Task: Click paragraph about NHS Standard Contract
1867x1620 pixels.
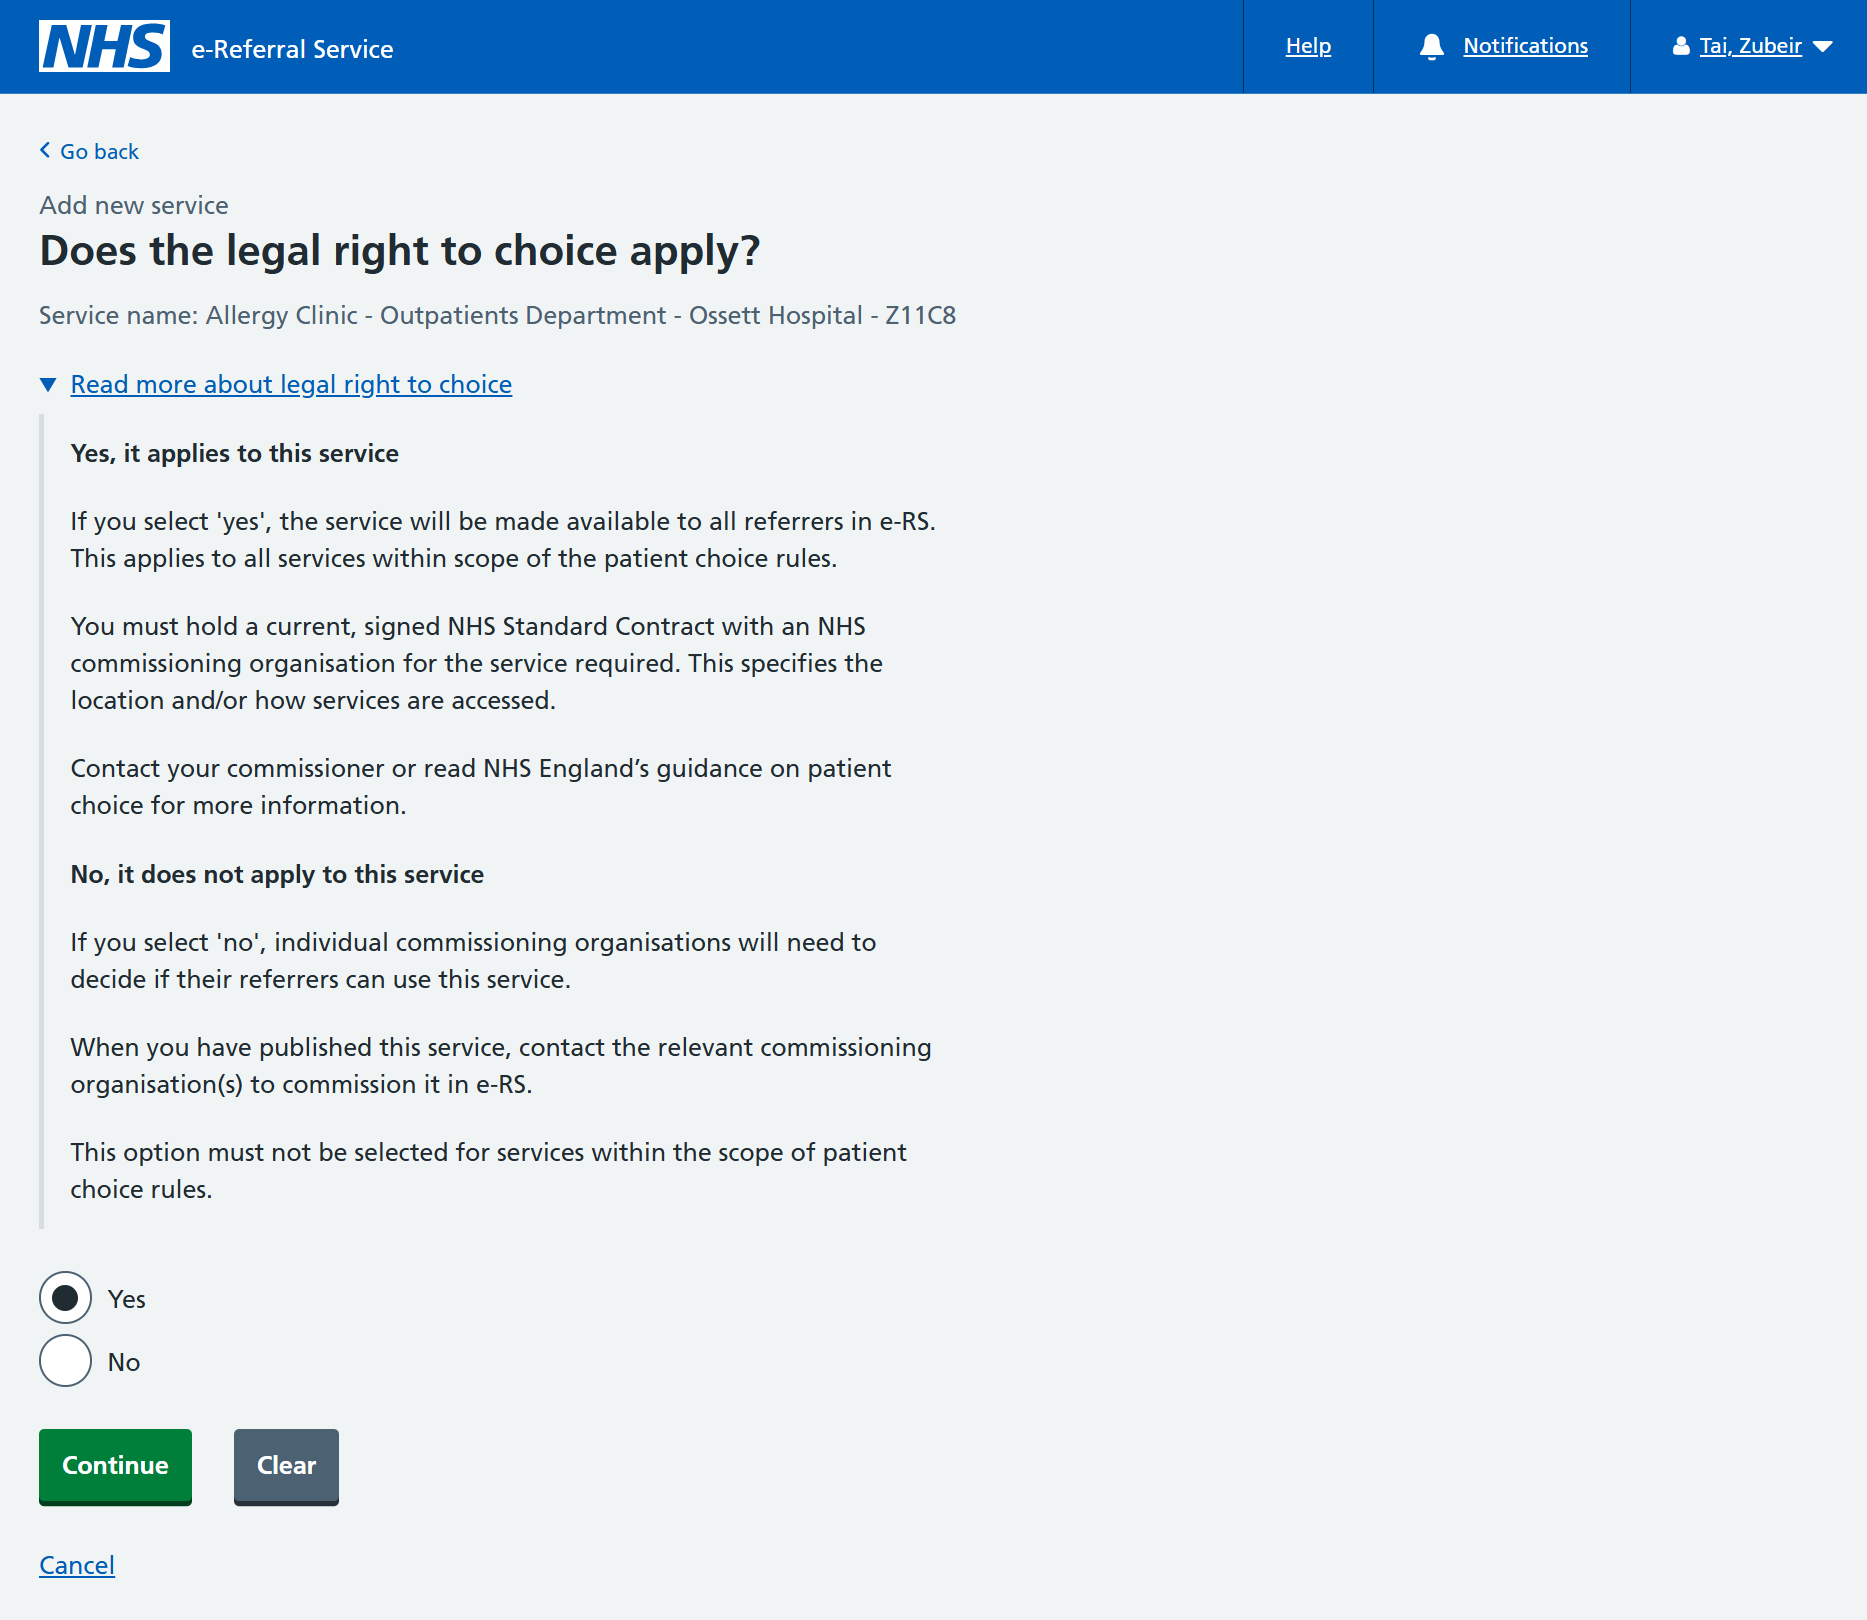Action: [477, 663]
